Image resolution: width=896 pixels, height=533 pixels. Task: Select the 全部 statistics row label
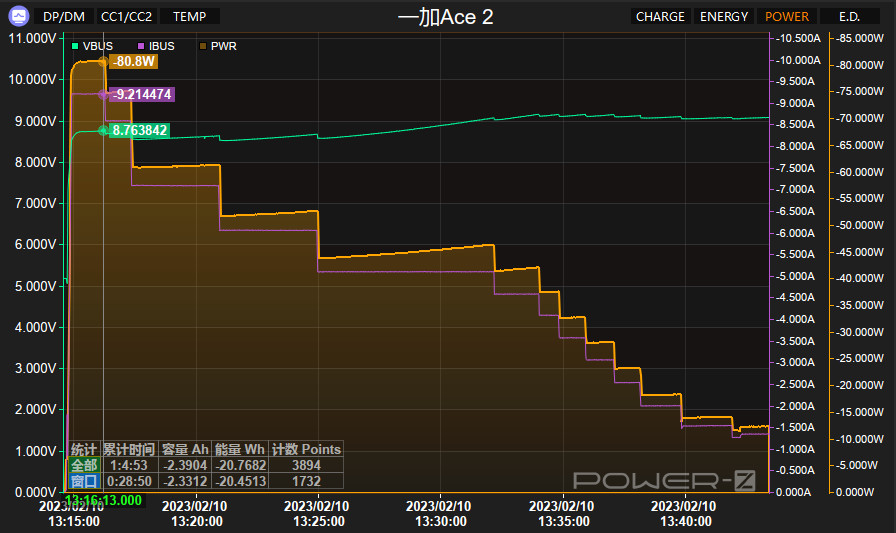tap(84, 465)
